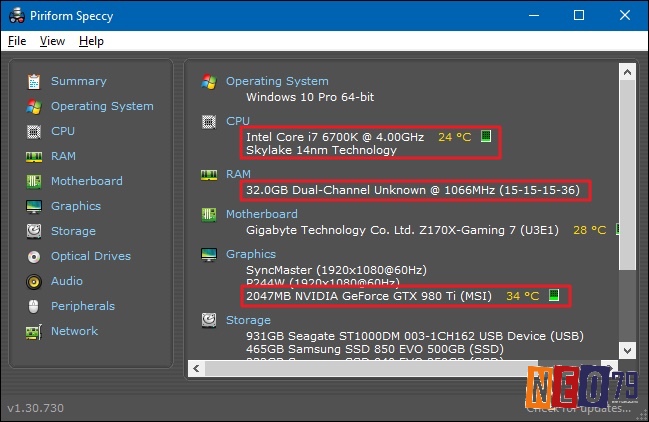Click '2047MB NVIDIA GeForce GTX 980 Ti (MSI)' line
The image size is (649, 422).
tap(369, 296)
